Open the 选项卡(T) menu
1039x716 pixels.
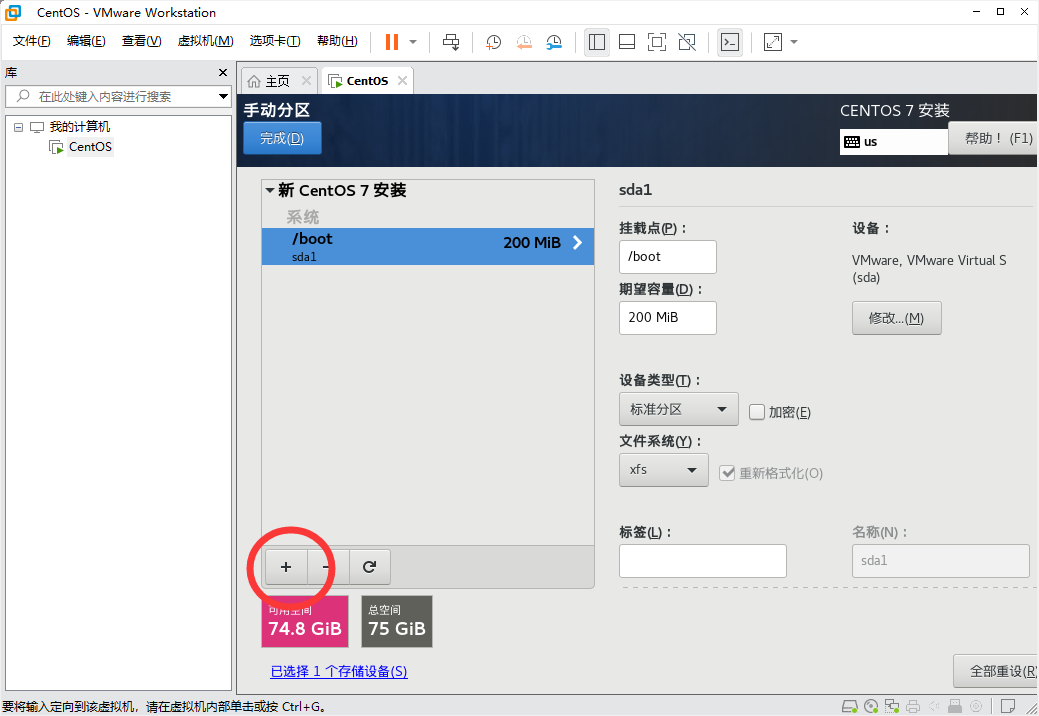click(x=274, y=41)
